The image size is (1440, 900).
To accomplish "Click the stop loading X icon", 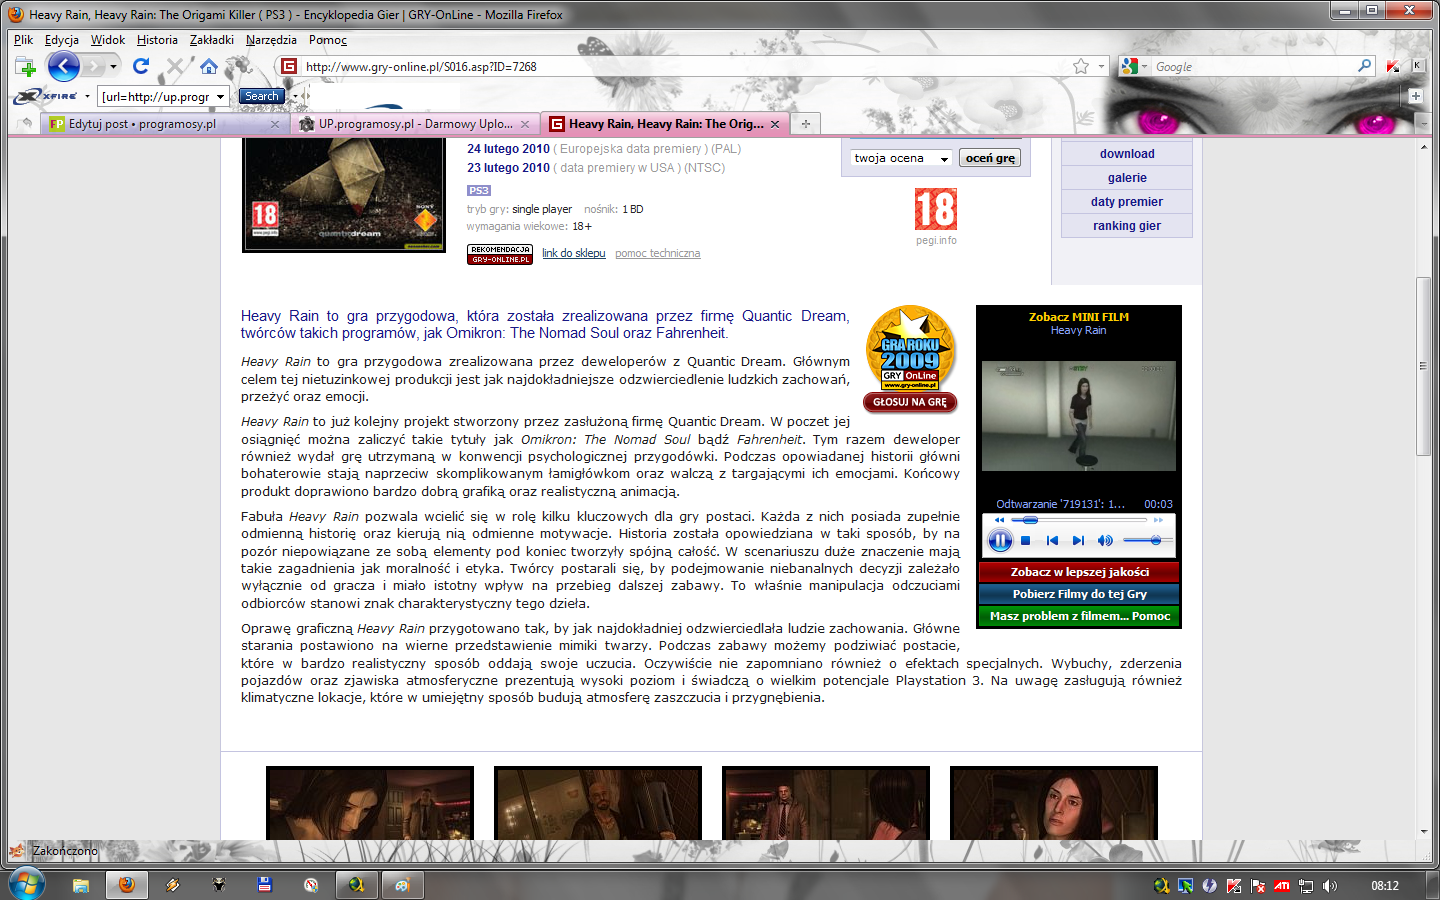I will tap(175, 66).
